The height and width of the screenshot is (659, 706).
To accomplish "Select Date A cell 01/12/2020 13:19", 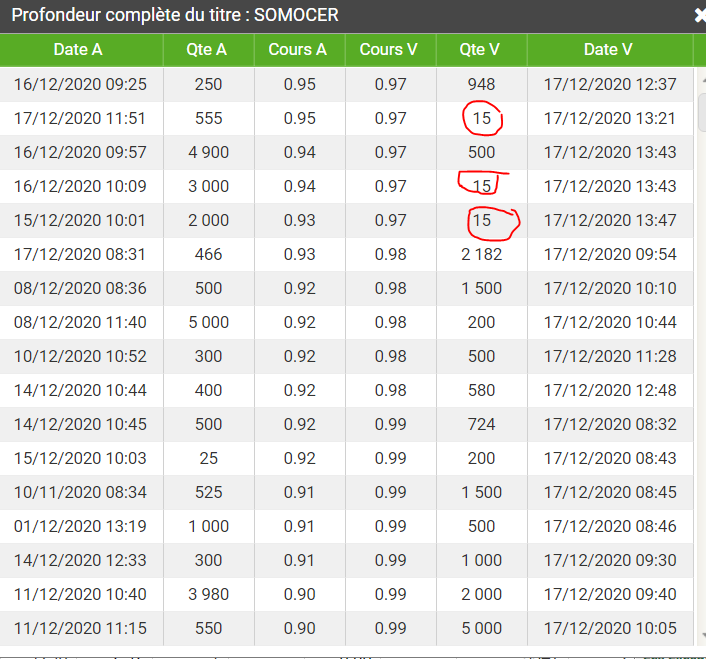I will pos(80,526).
